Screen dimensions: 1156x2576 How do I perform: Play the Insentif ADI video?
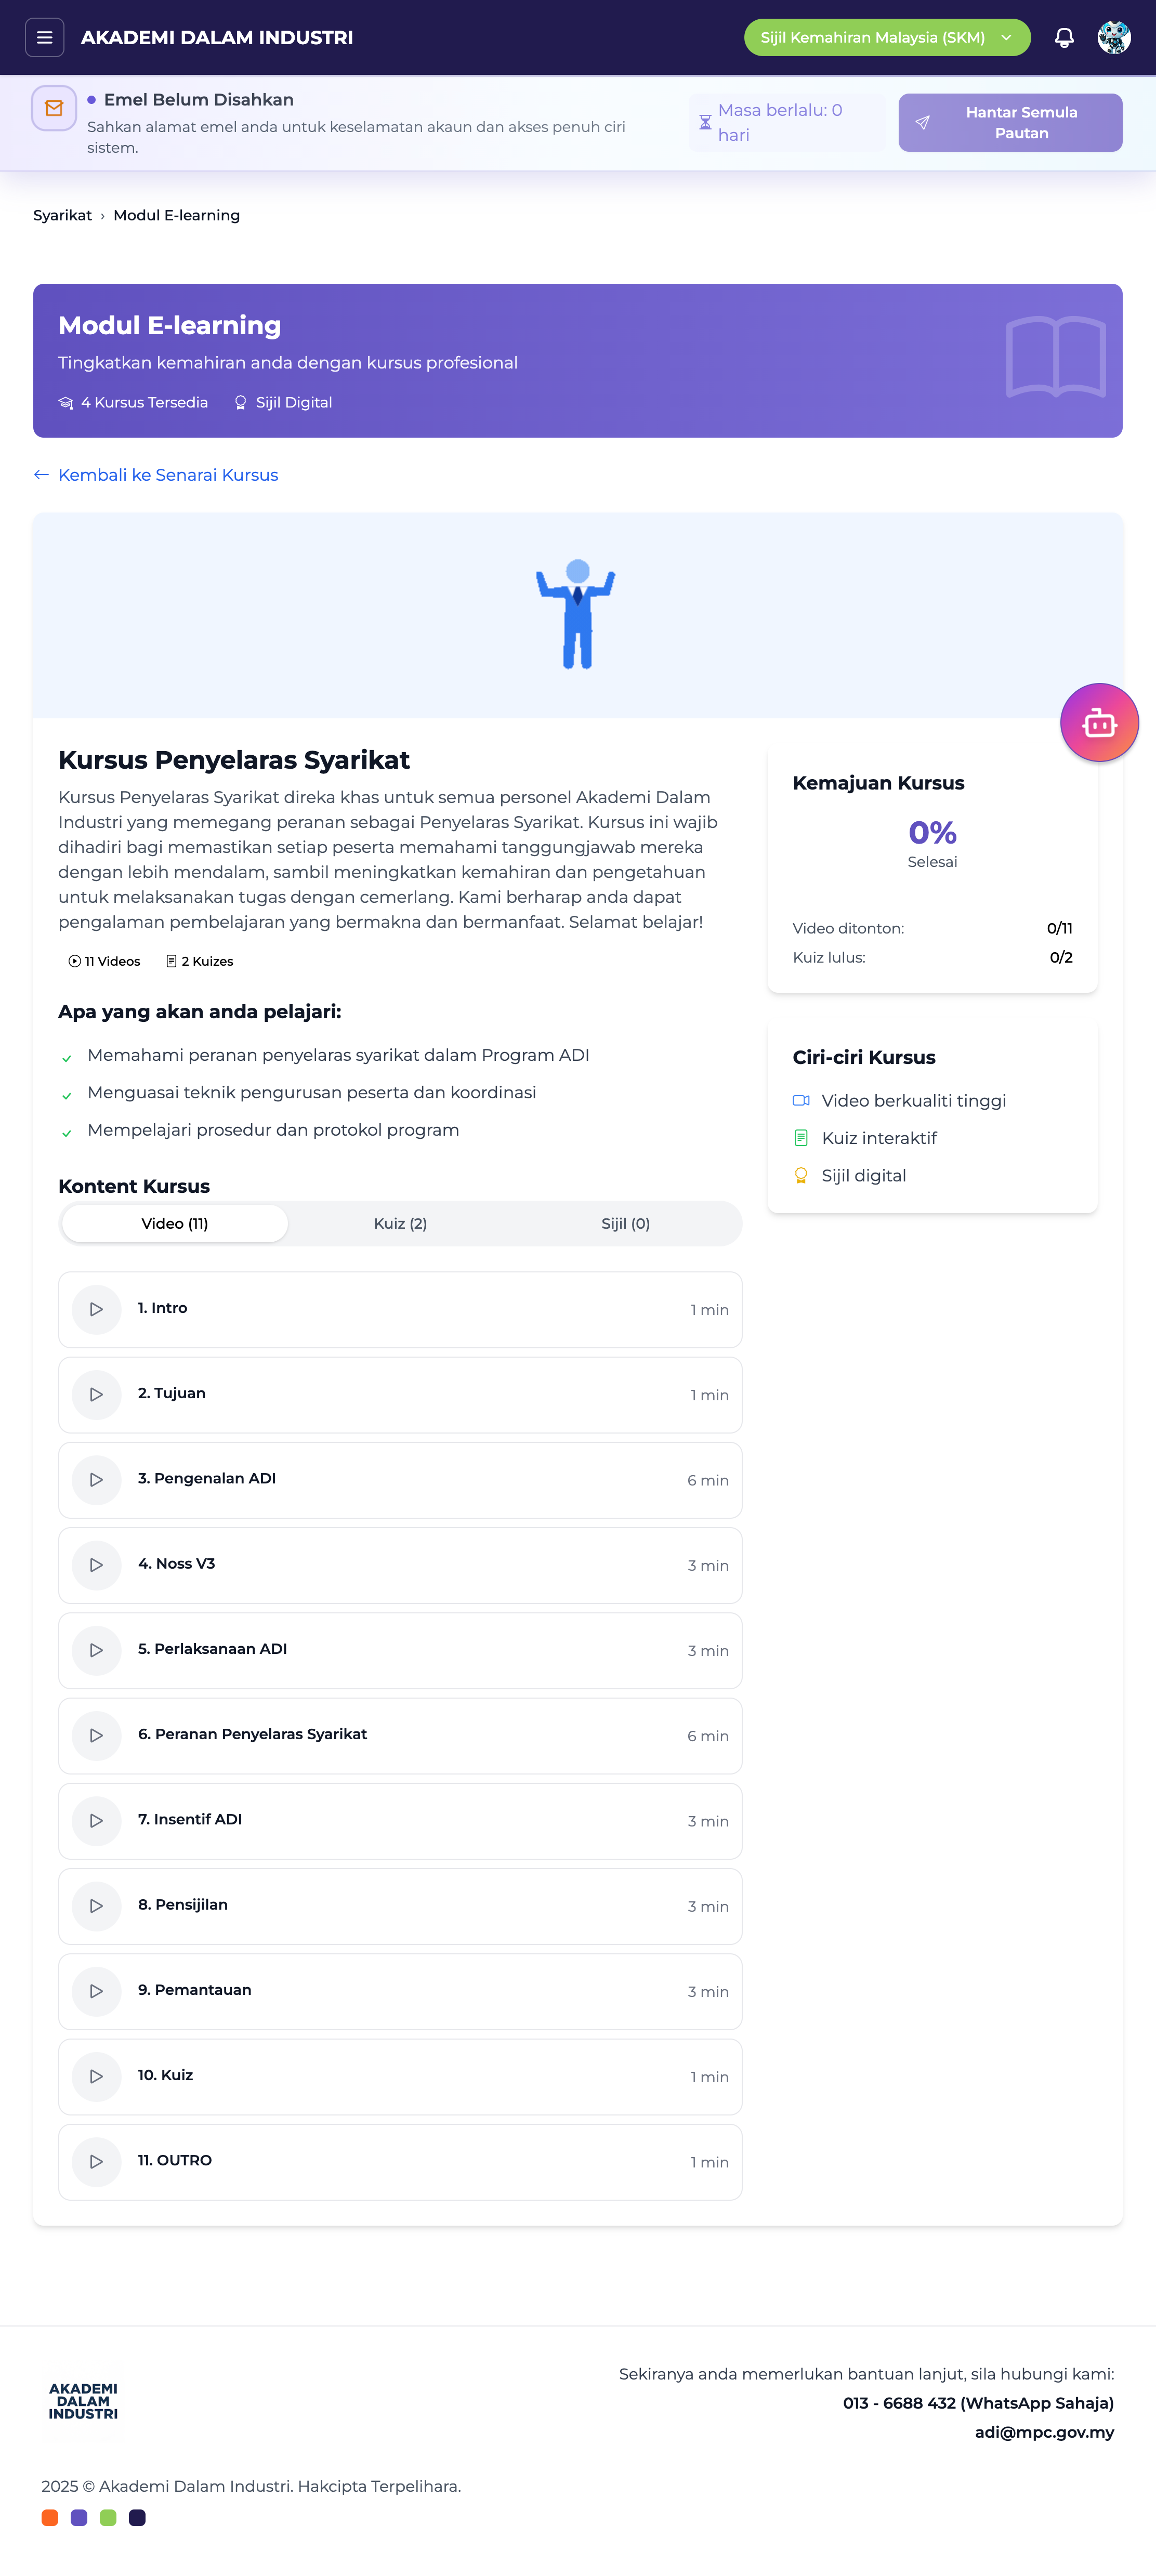(97, 1820)
